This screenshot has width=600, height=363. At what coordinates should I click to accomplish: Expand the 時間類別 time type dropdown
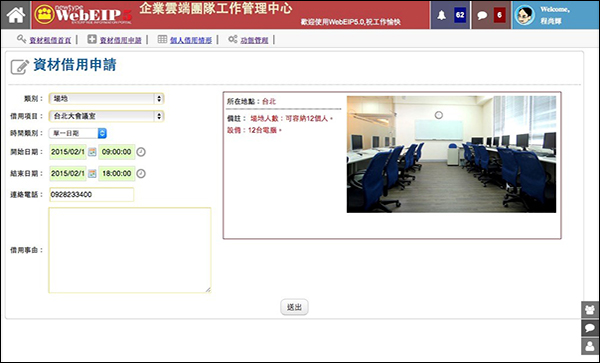(78, 133)
